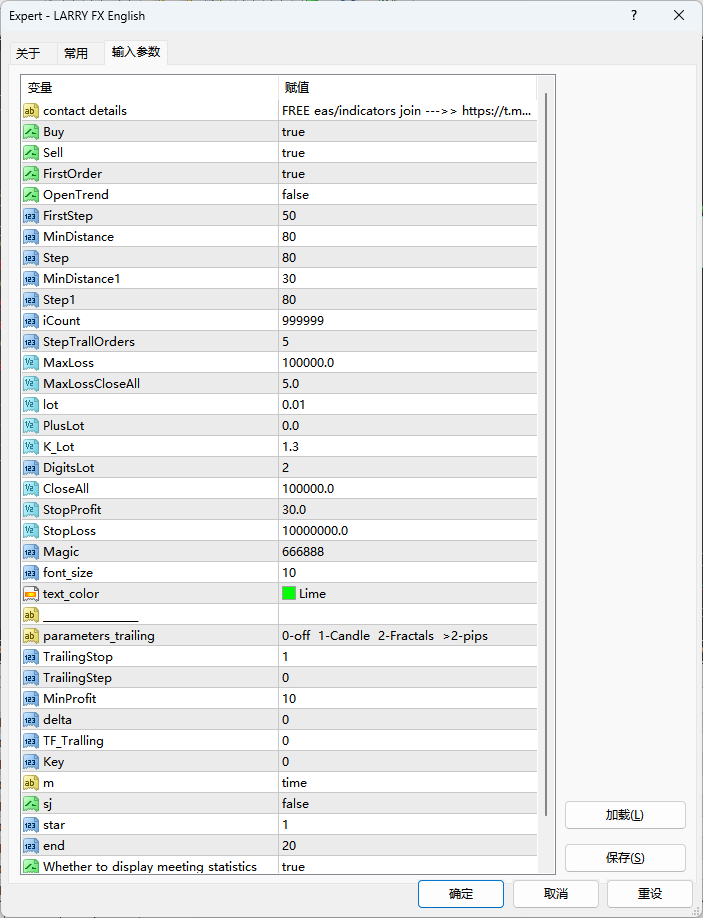
Task: Click the string icon next to parameters_trailing
Action: pyautogui.click(x=31, y=636)
